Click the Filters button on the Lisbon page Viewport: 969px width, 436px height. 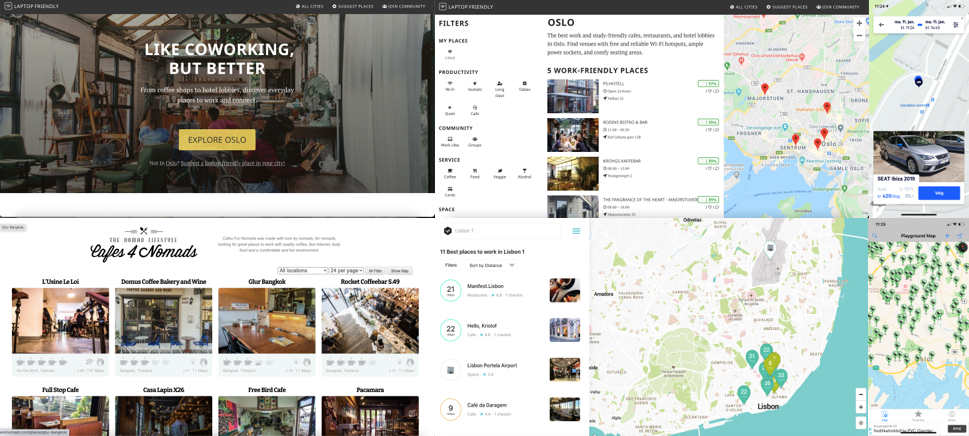click(451, 266)
